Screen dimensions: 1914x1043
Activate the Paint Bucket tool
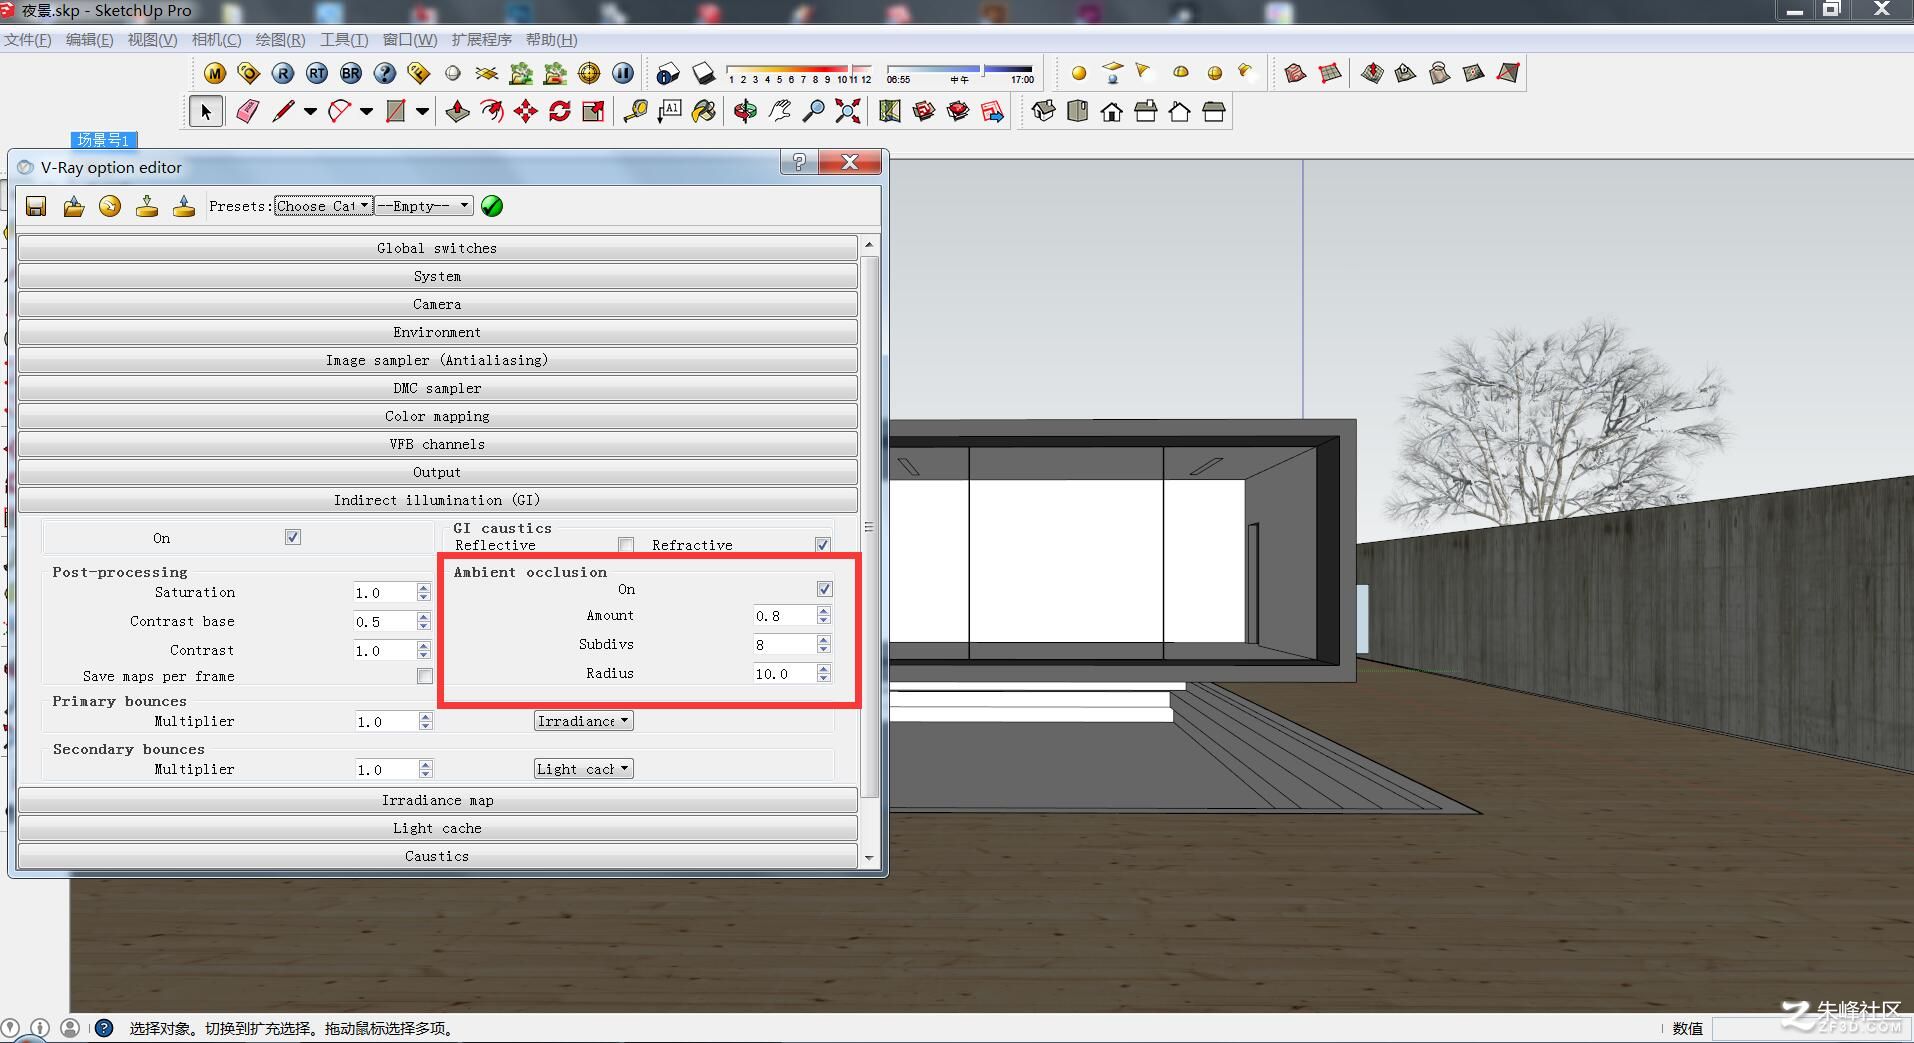point(704,111)
